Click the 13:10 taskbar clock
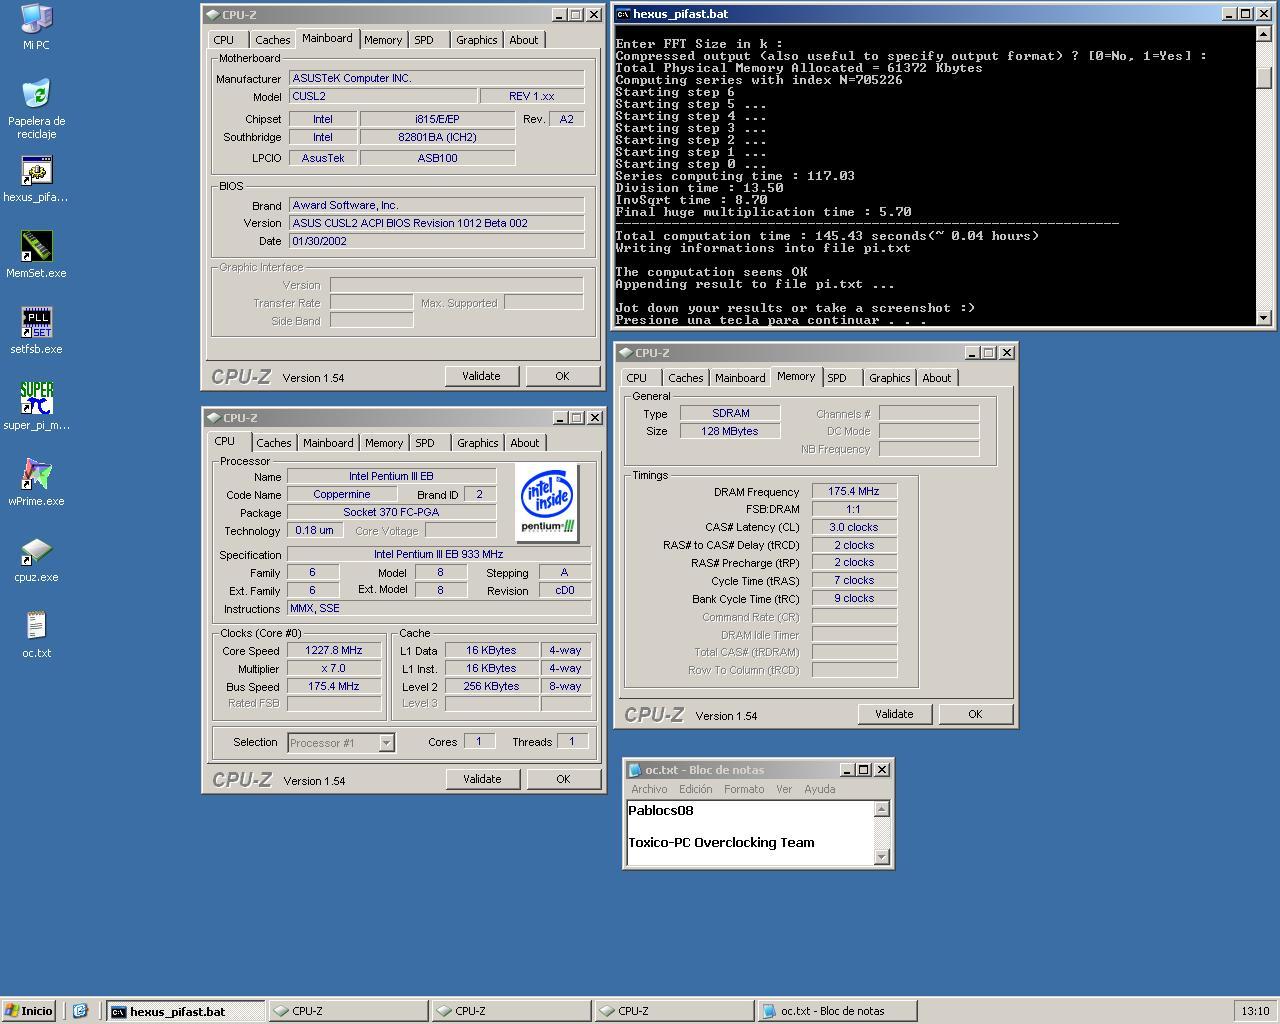This screenshot has width=1280, height=1024. tap(1255, 1011)
